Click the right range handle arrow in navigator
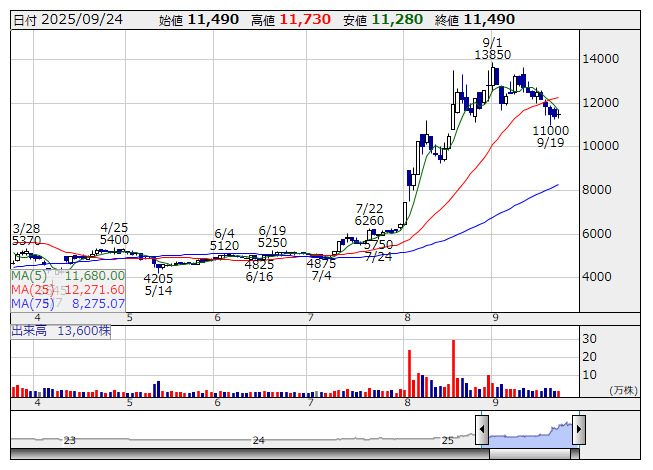Screen dimensions: 653x470 point(578,430)
